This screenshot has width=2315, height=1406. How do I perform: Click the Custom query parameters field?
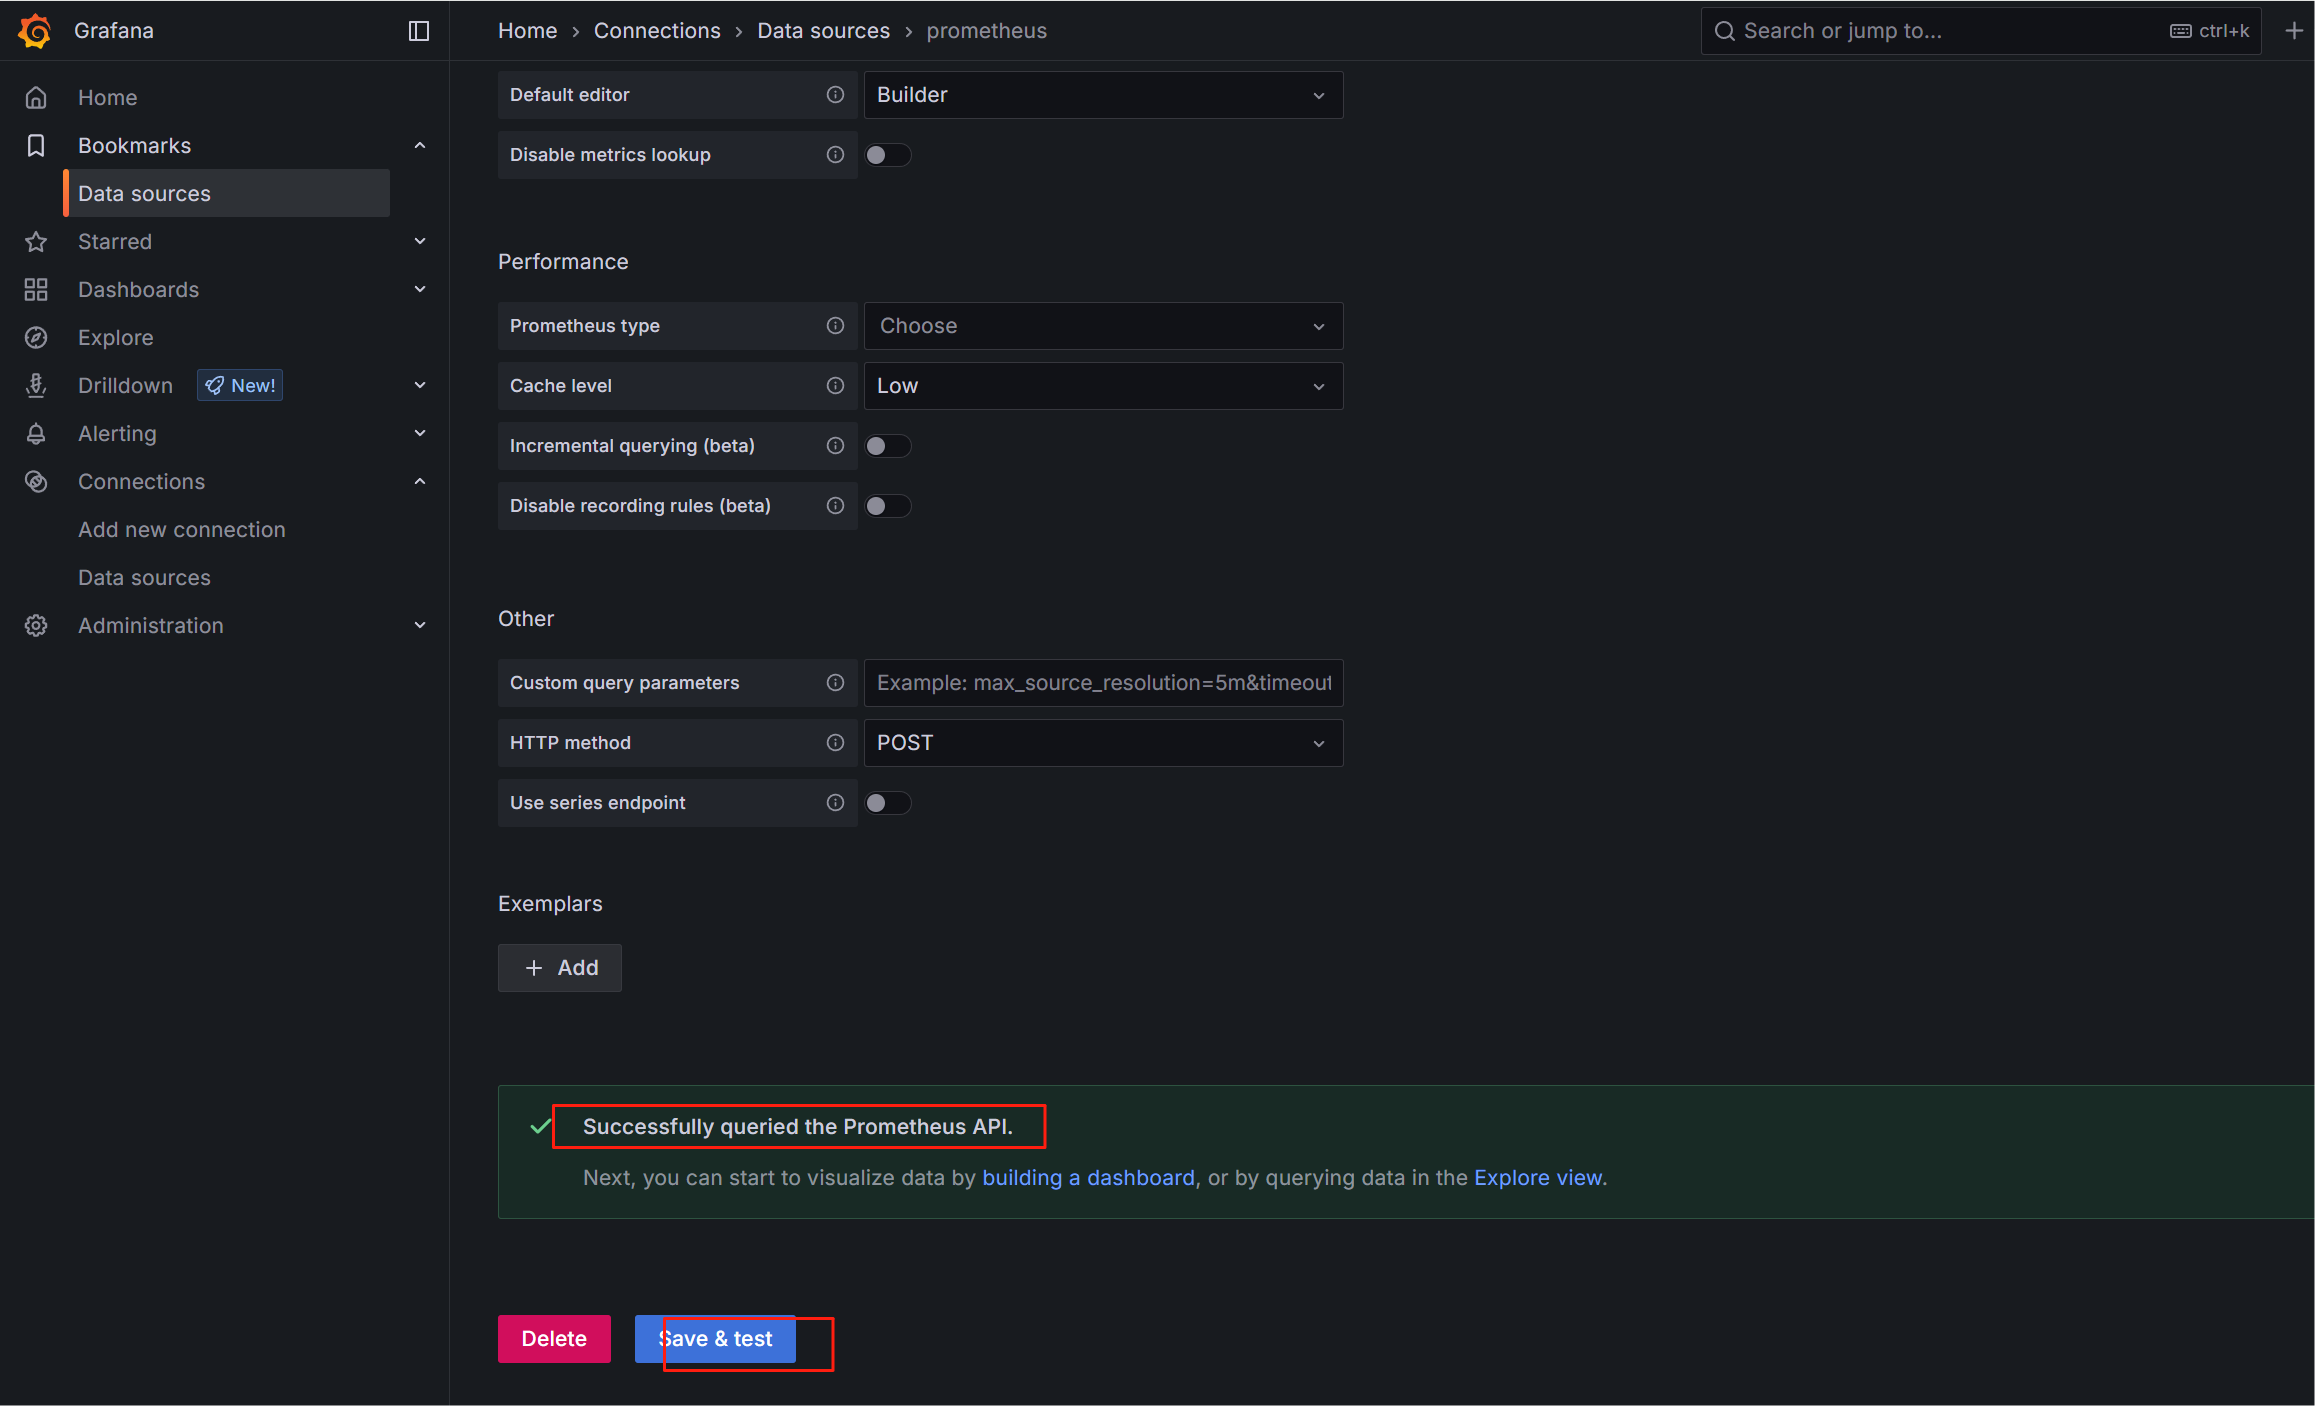pyautogui.click(x=1102, y=683)
